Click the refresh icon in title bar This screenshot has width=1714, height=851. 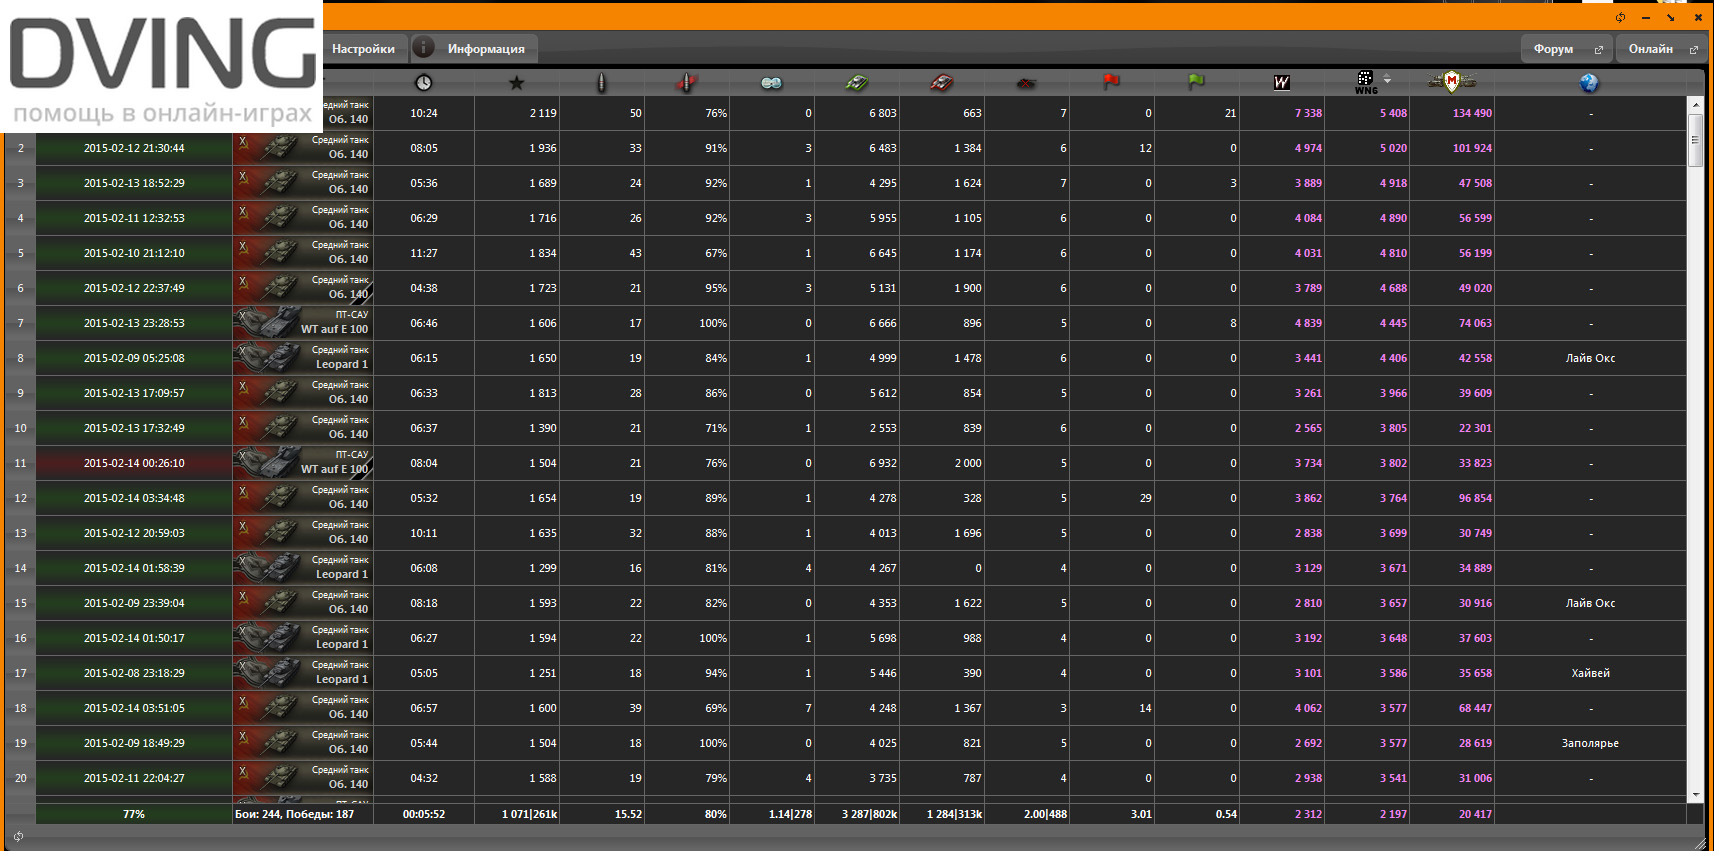(x=1620, y=17)
